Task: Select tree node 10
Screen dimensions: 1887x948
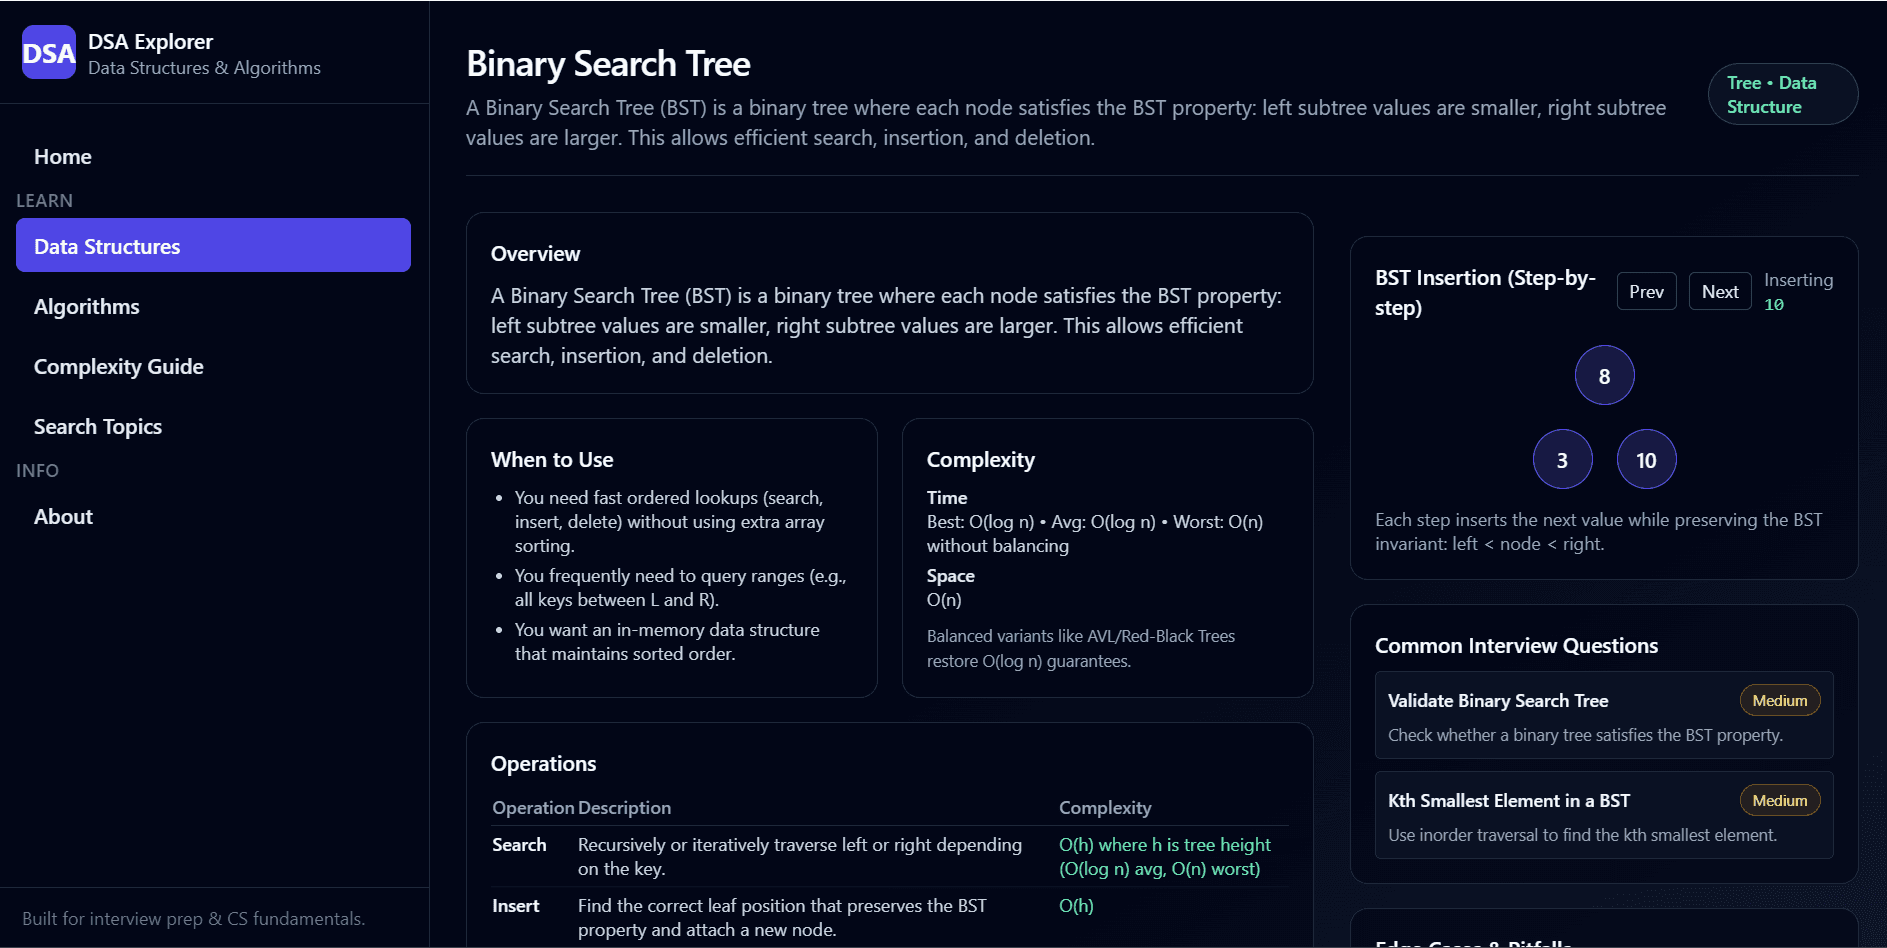Action: coord(1646,460)
